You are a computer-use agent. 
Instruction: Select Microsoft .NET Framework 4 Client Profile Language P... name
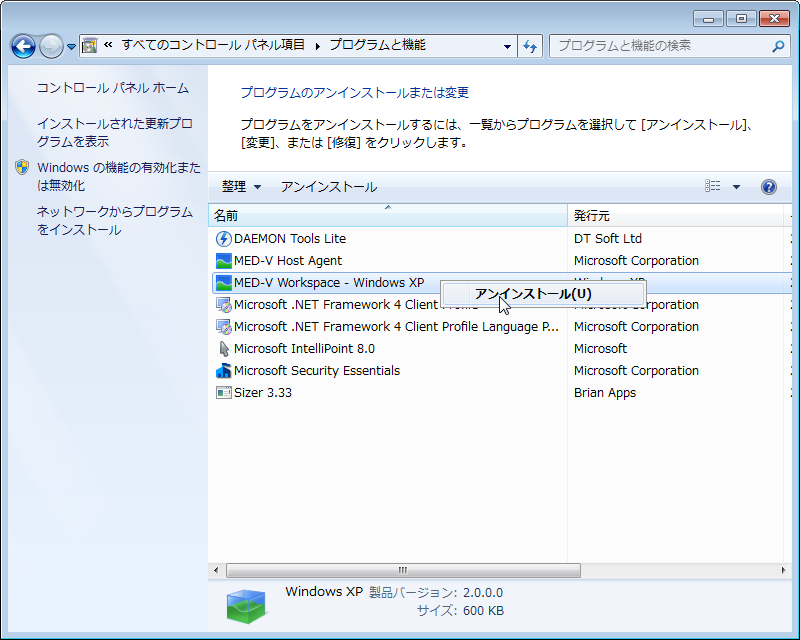click(x=396, y=327)
